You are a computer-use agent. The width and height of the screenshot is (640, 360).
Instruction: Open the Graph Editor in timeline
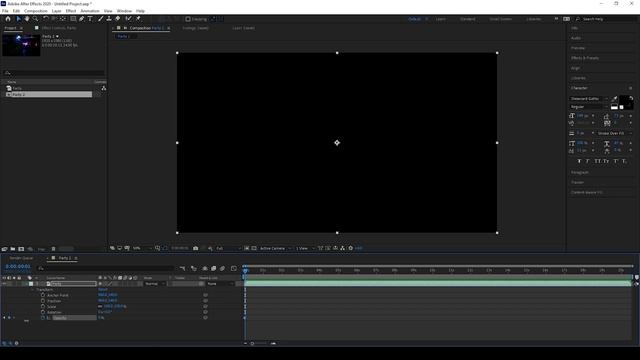233,268
